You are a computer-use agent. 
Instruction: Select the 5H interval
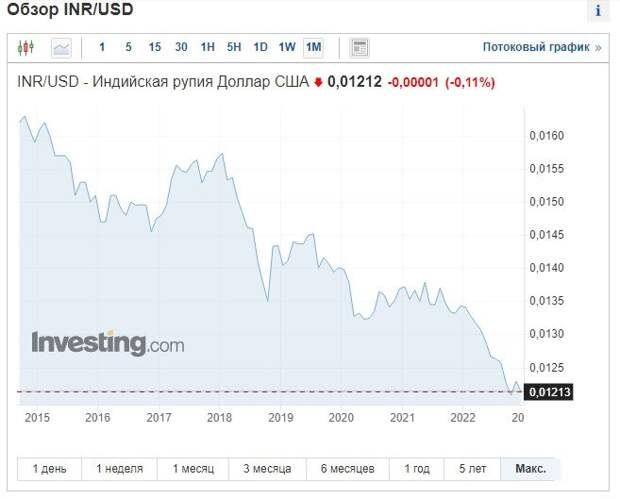[x=234, y=47]
